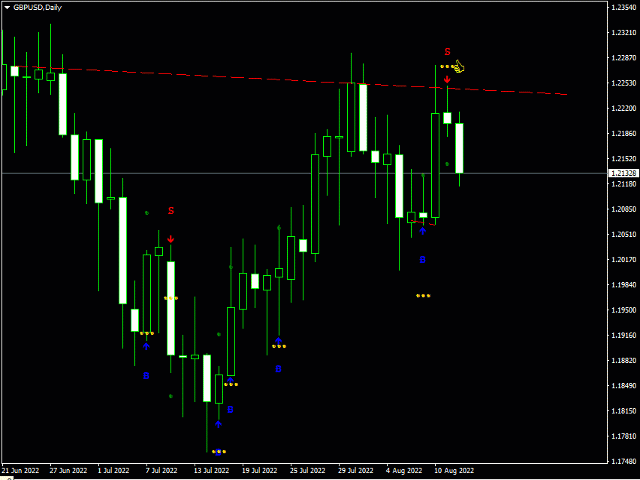The image size is (640, 480).
Task: Click the 25 Jul 2022 date label
Action: point(309,469)
